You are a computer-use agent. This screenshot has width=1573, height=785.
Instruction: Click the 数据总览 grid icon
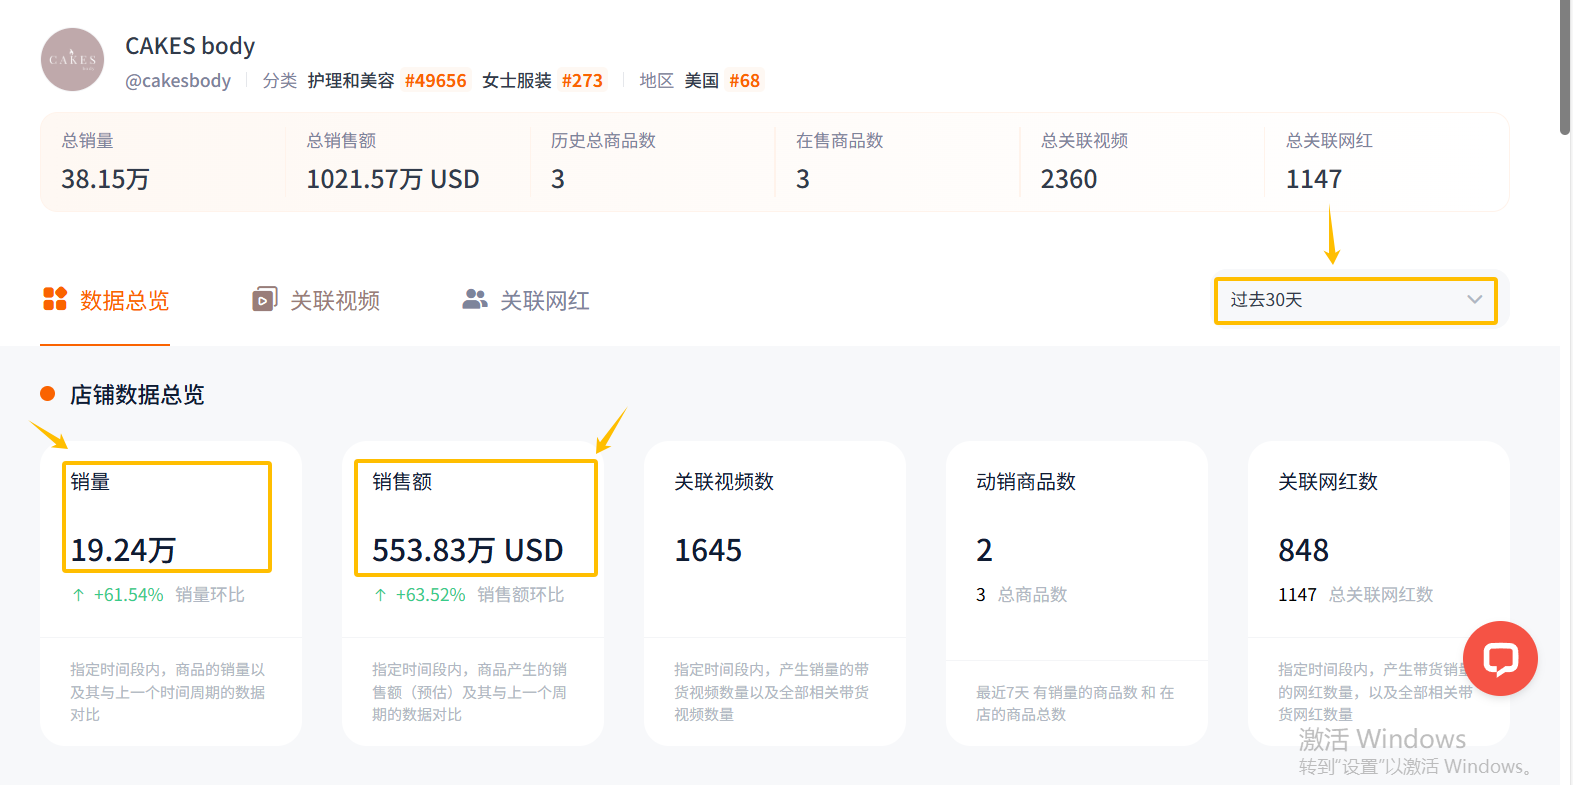[55, 299]
